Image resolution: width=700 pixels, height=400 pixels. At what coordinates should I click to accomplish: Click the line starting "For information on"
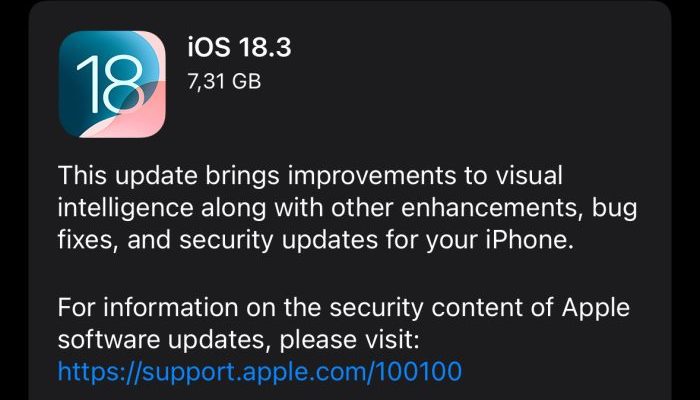coord(344,308)
